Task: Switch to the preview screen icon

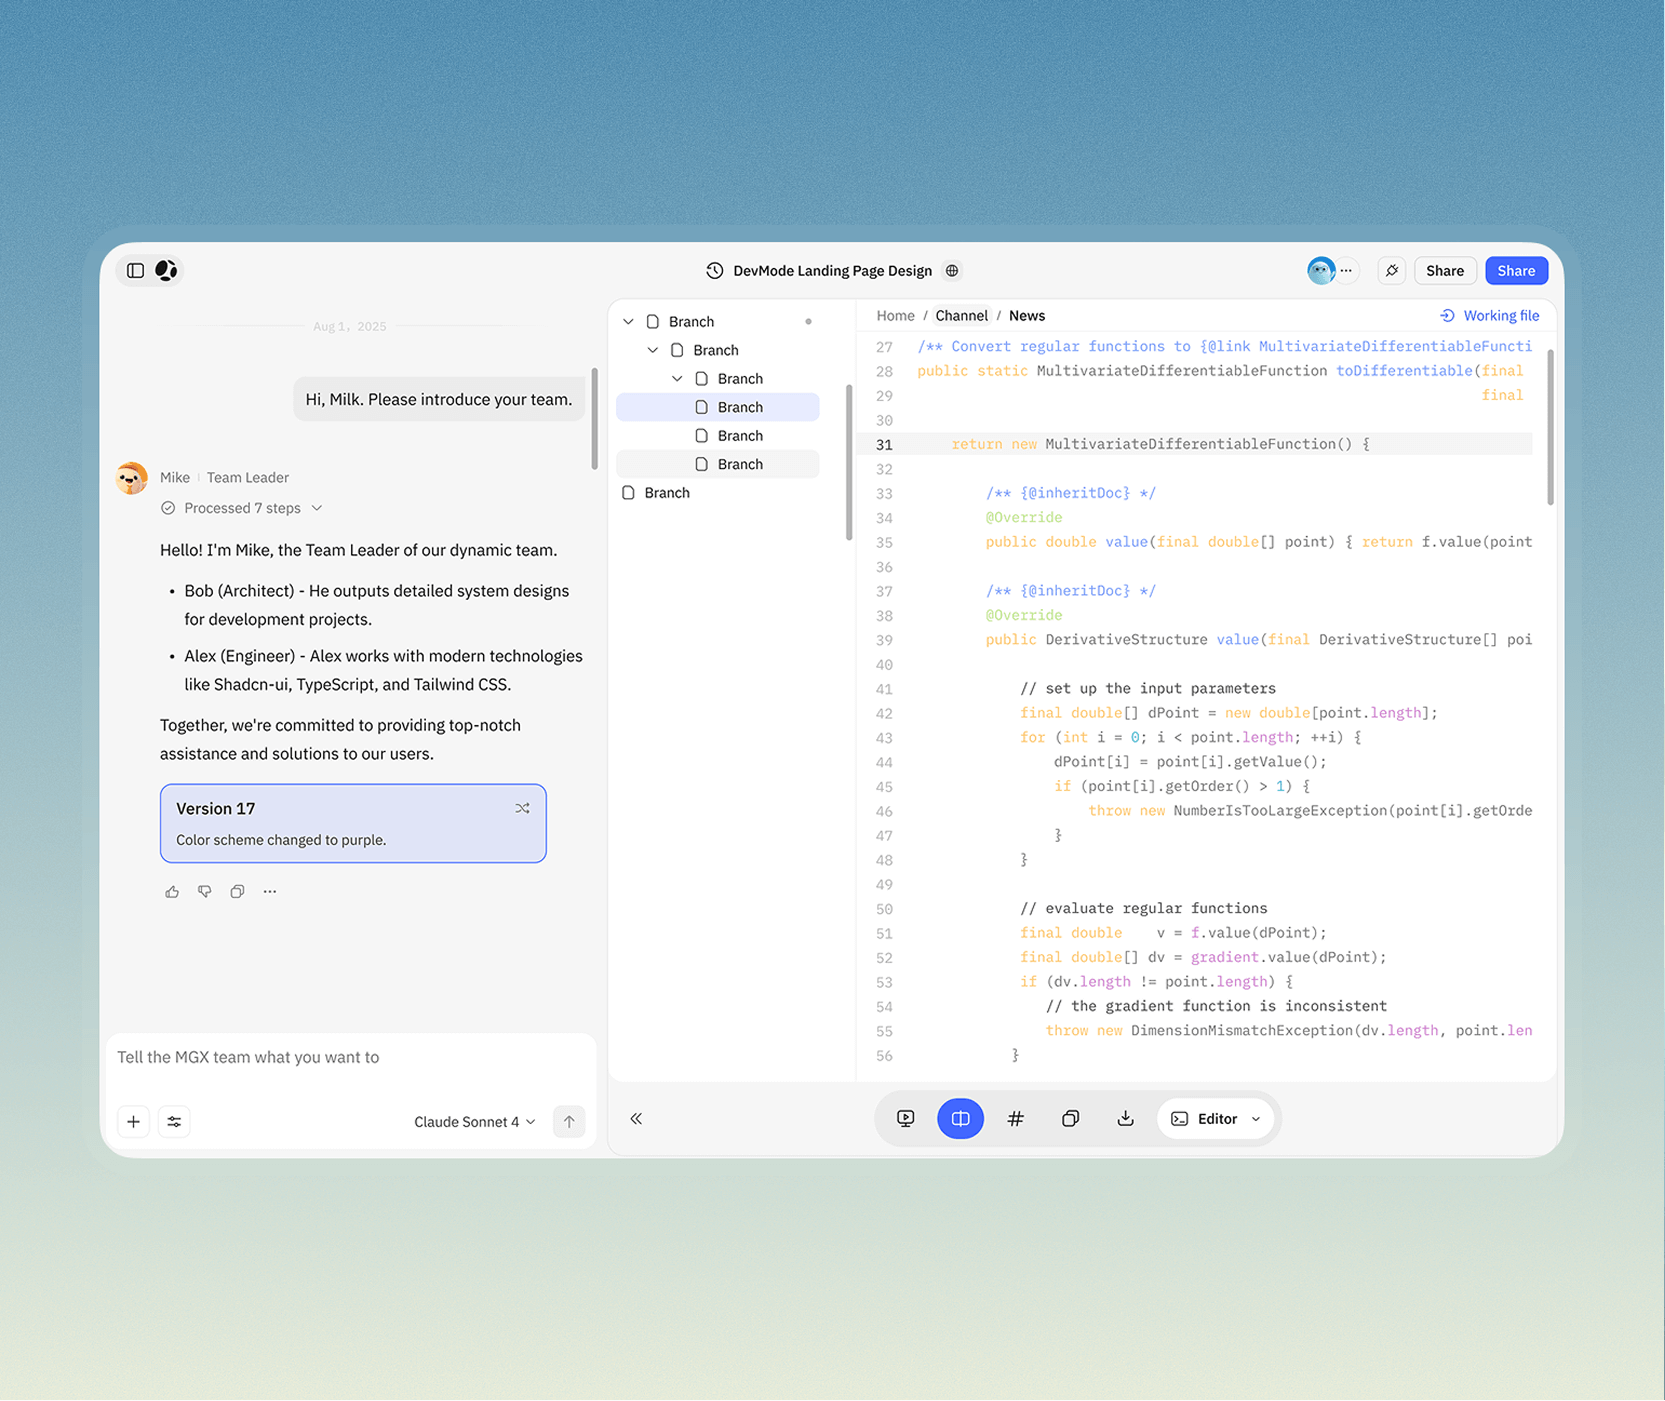Action: pos(906,1119)
